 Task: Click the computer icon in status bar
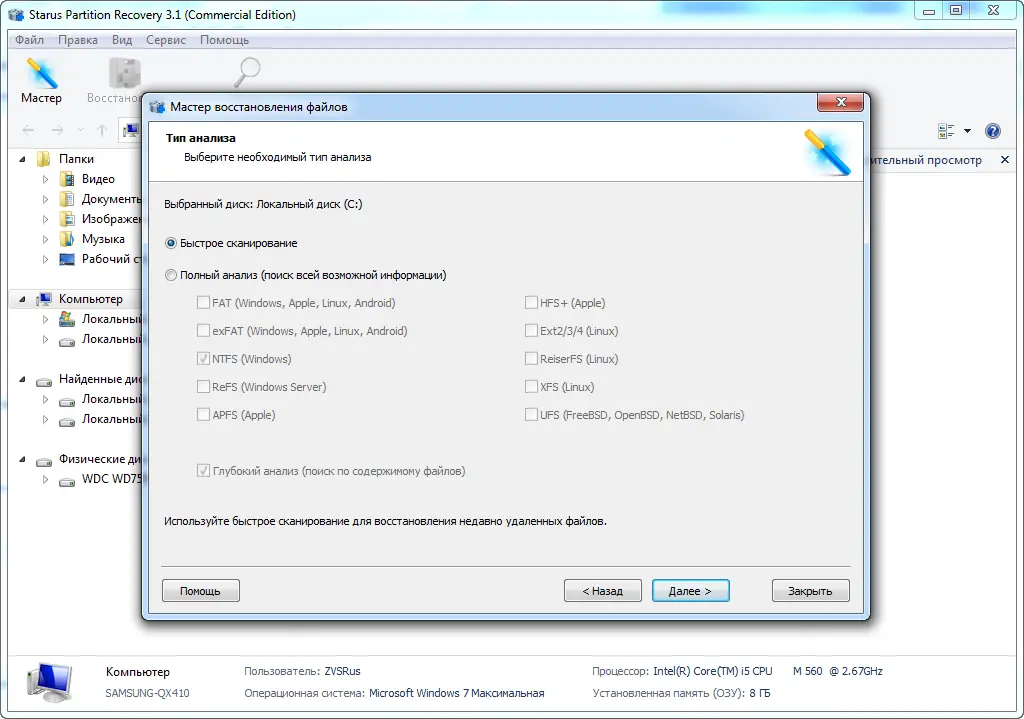coord(50,682)
